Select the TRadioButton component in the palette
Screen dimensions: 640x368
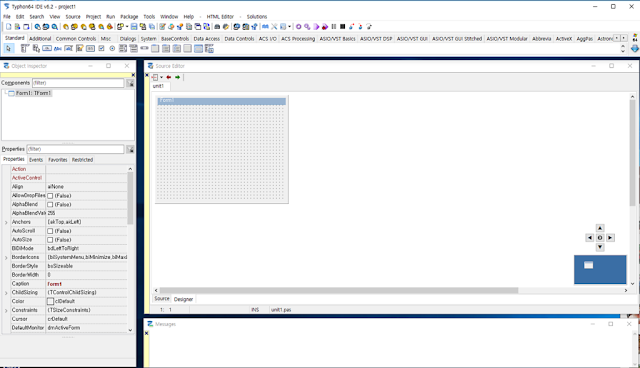tap(112, 49)
